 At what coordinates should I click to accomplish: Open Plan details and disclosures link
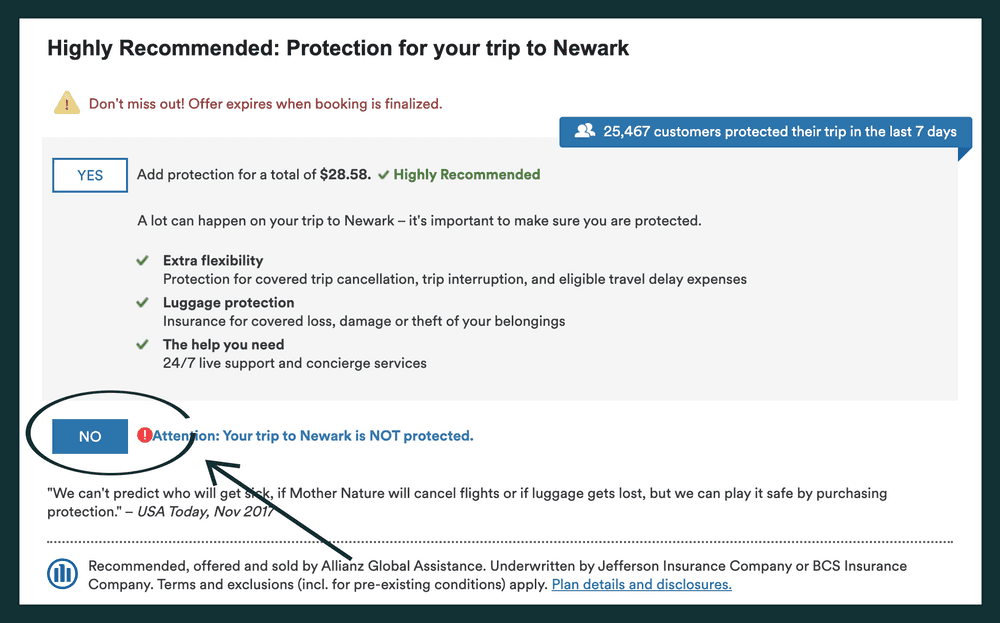[x=641, y=584]
